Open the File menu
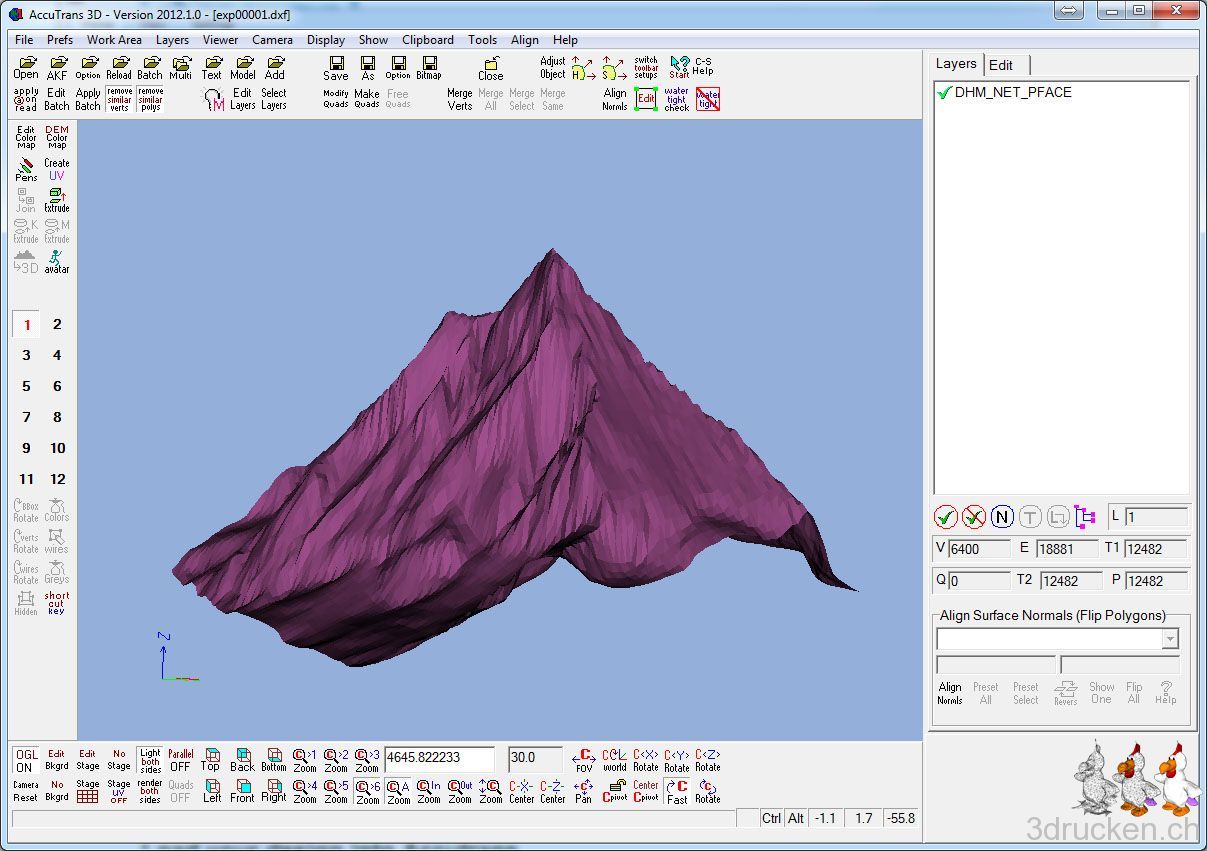 tap(24, 40)
